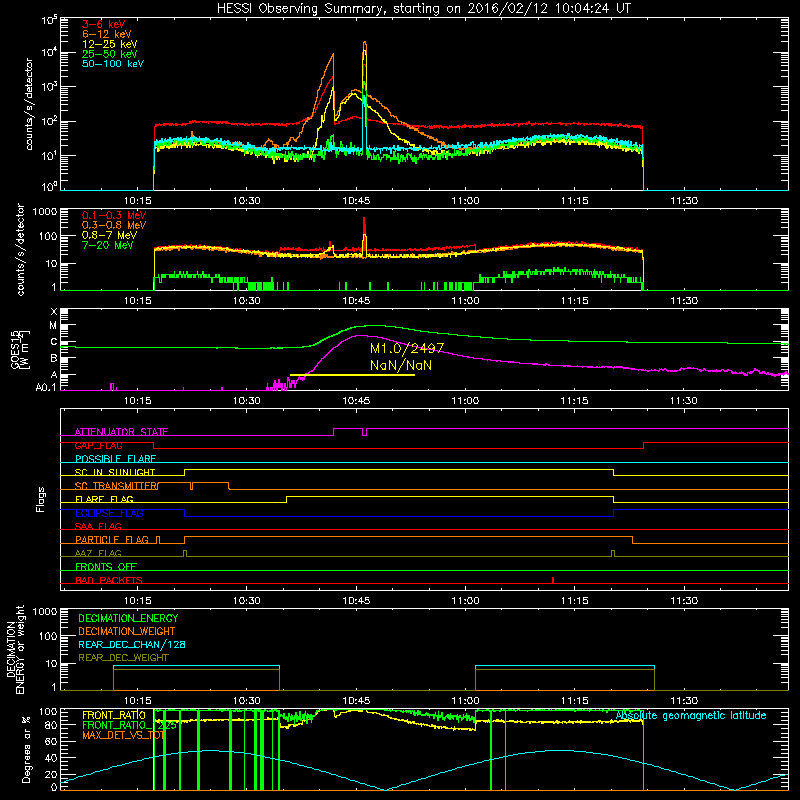Screen dimensions: 800x800
Task: Select the REAR_DEC_WEIGHT legend label
Action: point(123,658)
